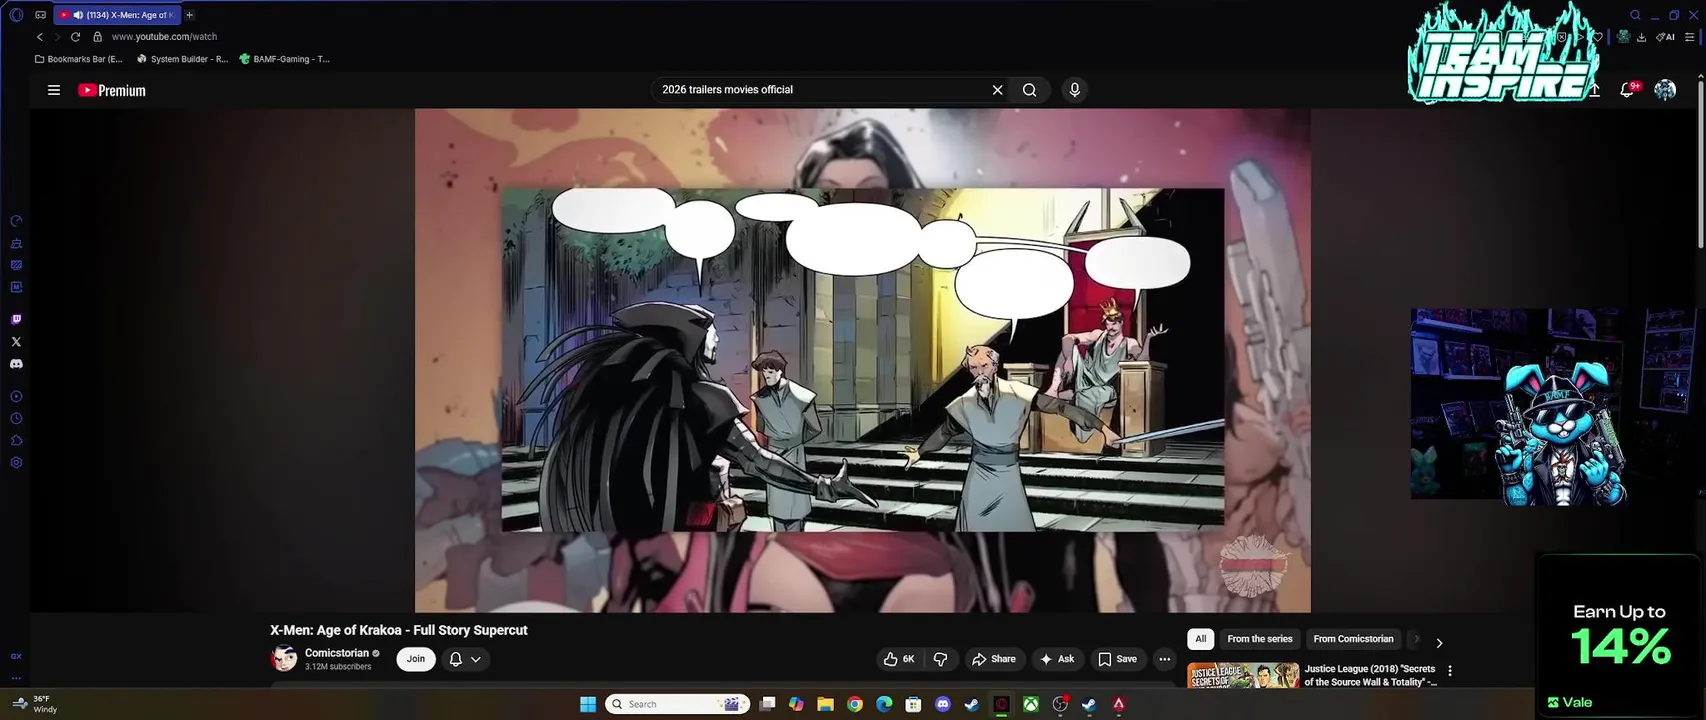Expand the subscription notification chevron

click(x=476, y=659)
